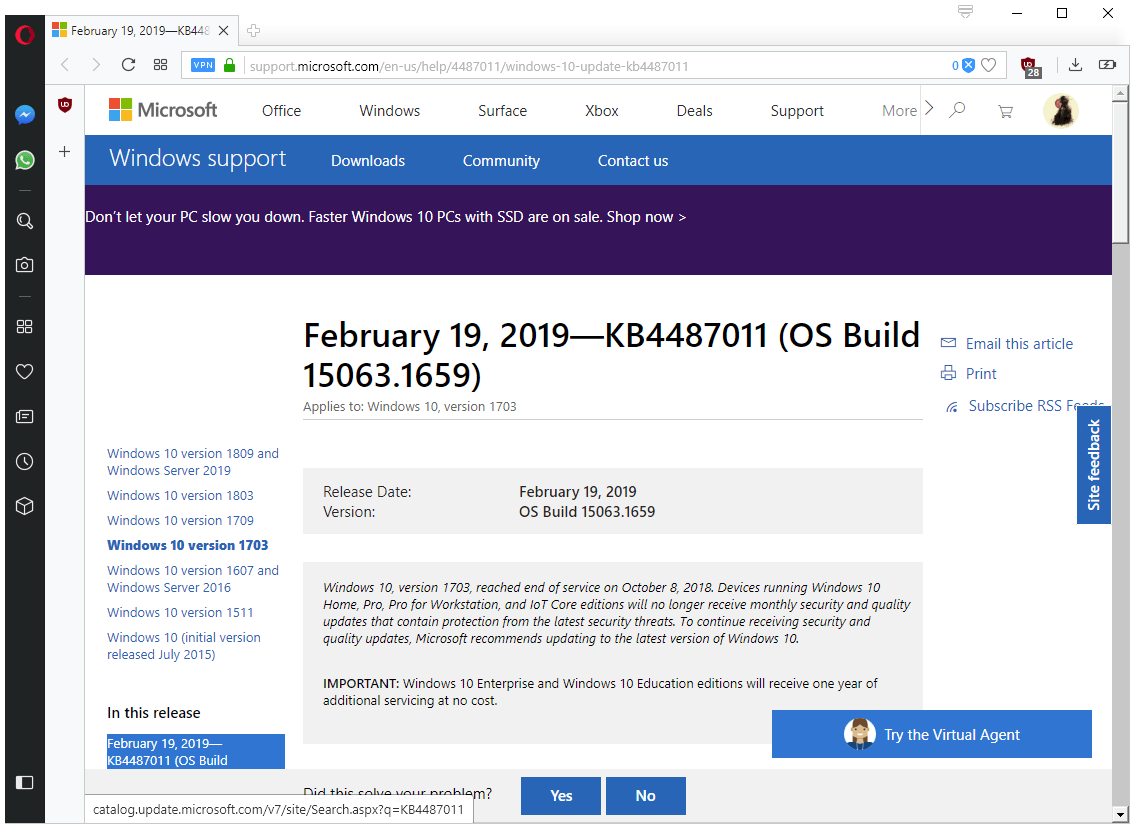The height and width of the screenshot is (830, 1135).
Task: Click the Microsoft logo
Action: point(163,110)
